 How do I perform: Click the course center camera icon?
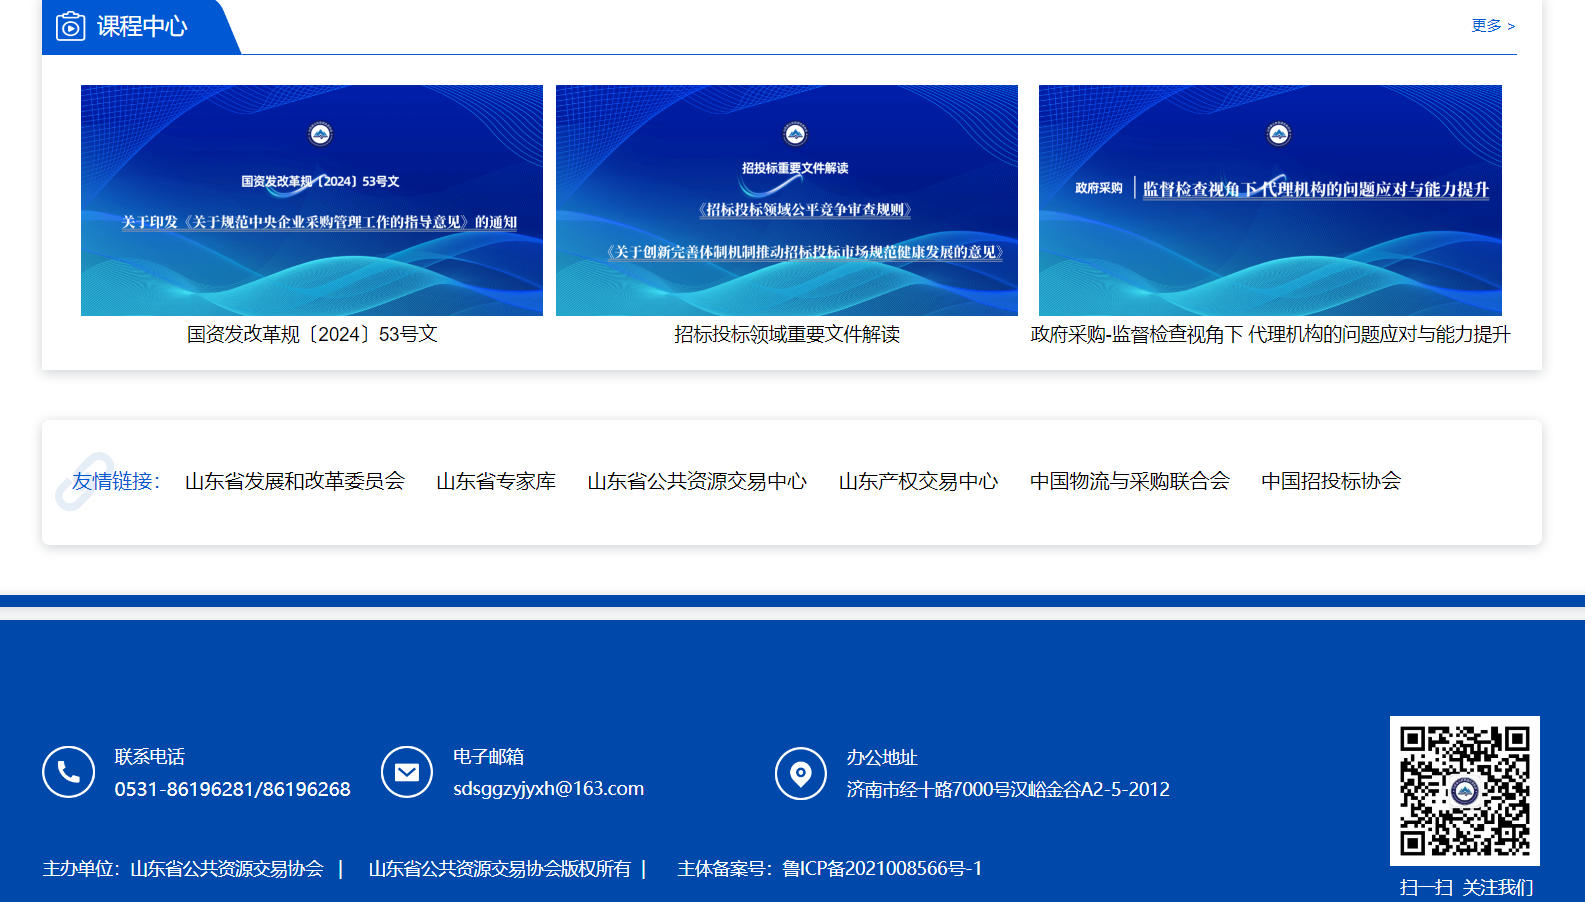coord(70,26)
